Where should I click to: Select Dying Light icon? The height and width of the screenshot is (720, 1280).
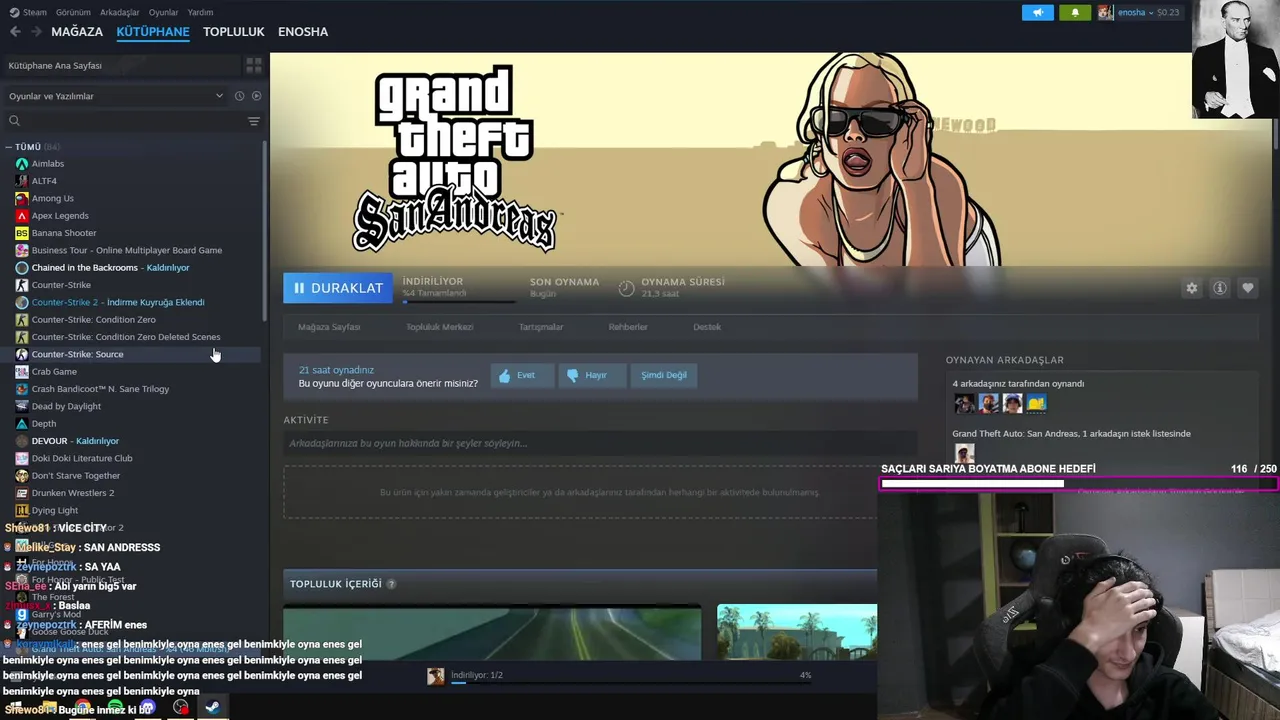(22, 510)
